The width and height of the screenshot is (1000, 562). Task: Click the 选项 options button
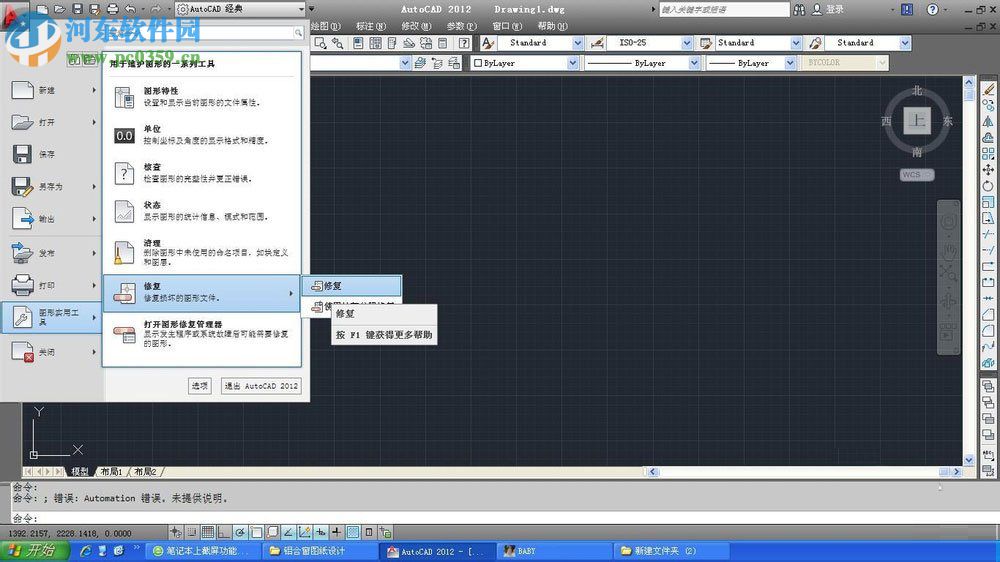coord(200,385)
